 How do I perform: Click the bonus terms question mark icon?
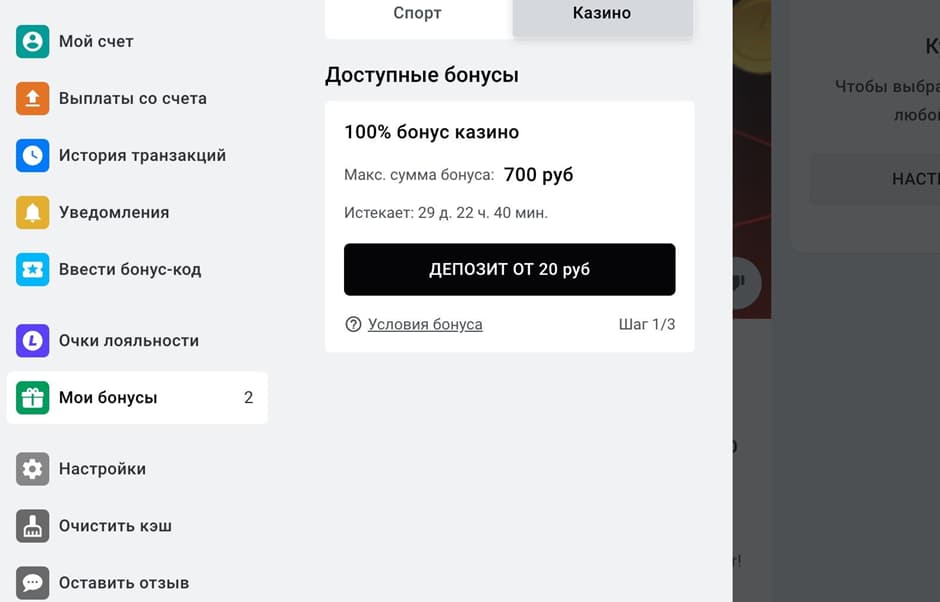click(x=354, y=324)
